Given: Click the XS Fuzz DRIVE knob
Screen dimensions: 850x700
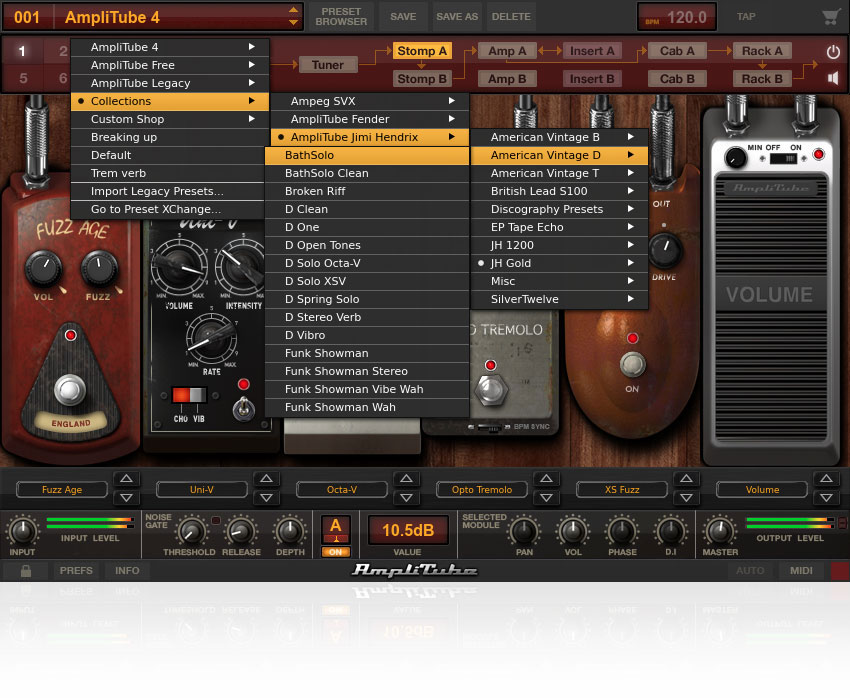Looking at the screenshot, I should (x=665, y=249).
